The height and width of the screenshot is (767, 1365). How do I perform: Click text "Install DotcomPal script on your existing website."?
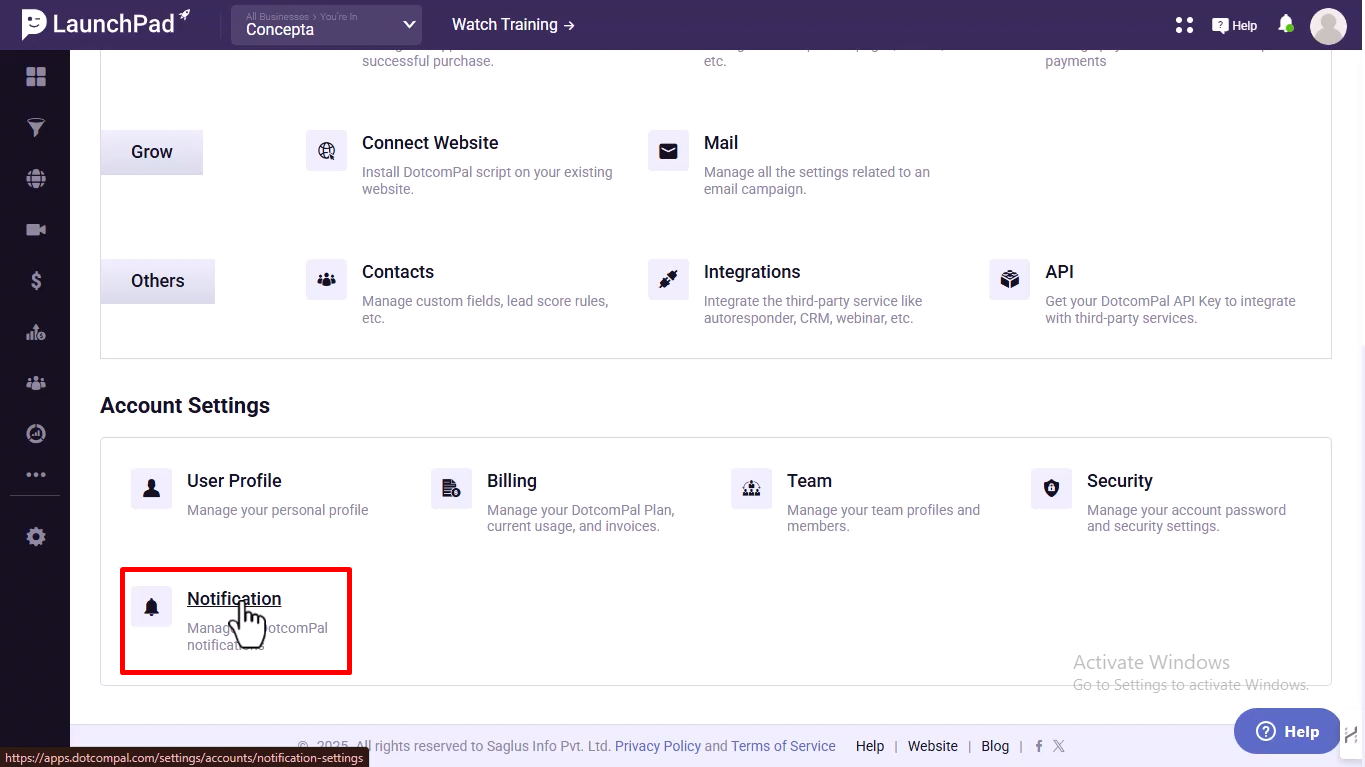click(x=487, y=180)
